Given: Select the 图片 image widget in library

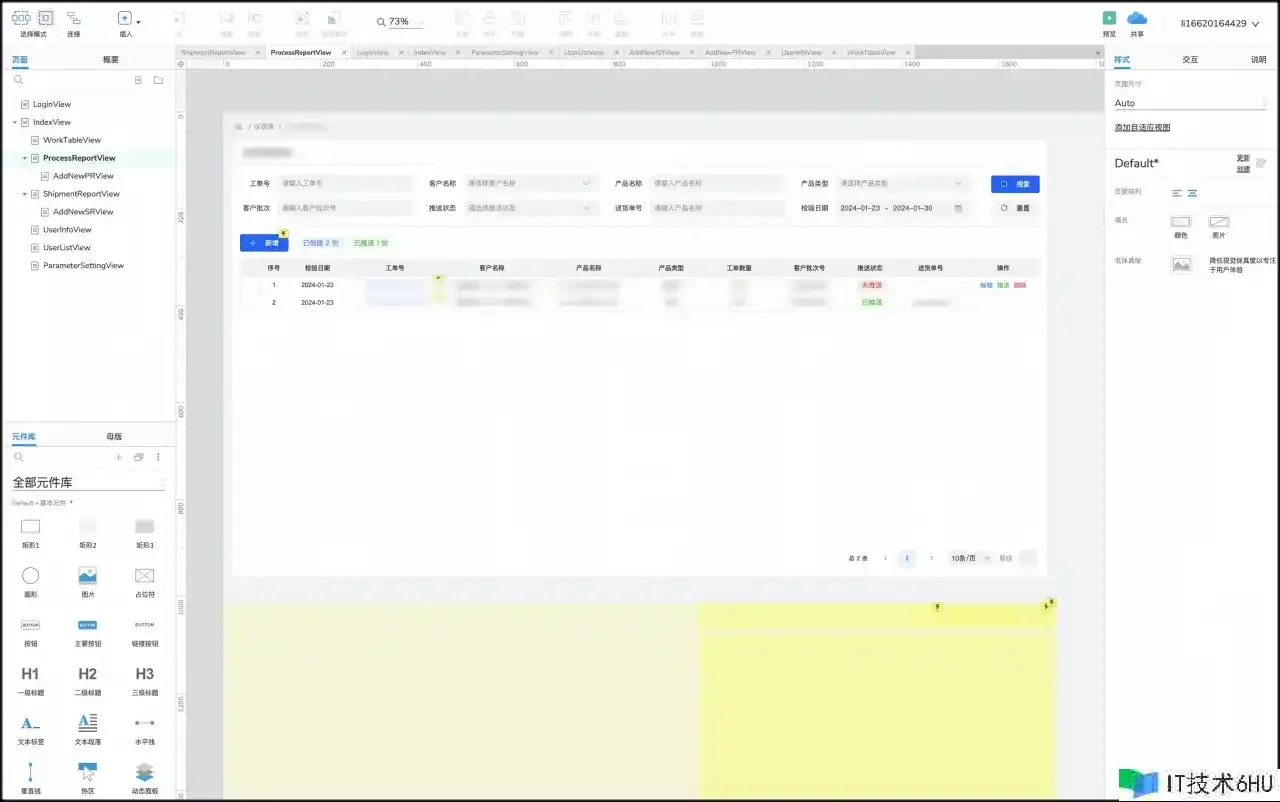Looking at the screenshot, I should coord(87,576).
